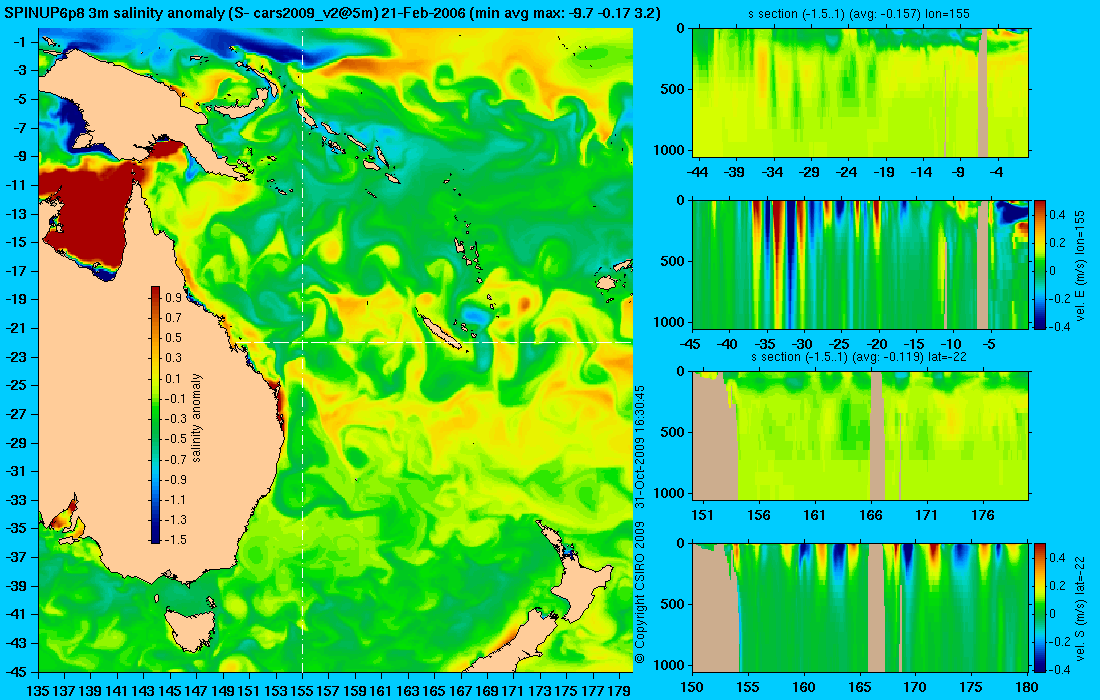
Task: Click the -23 latitude tick on main map
Action: (17, 356)
